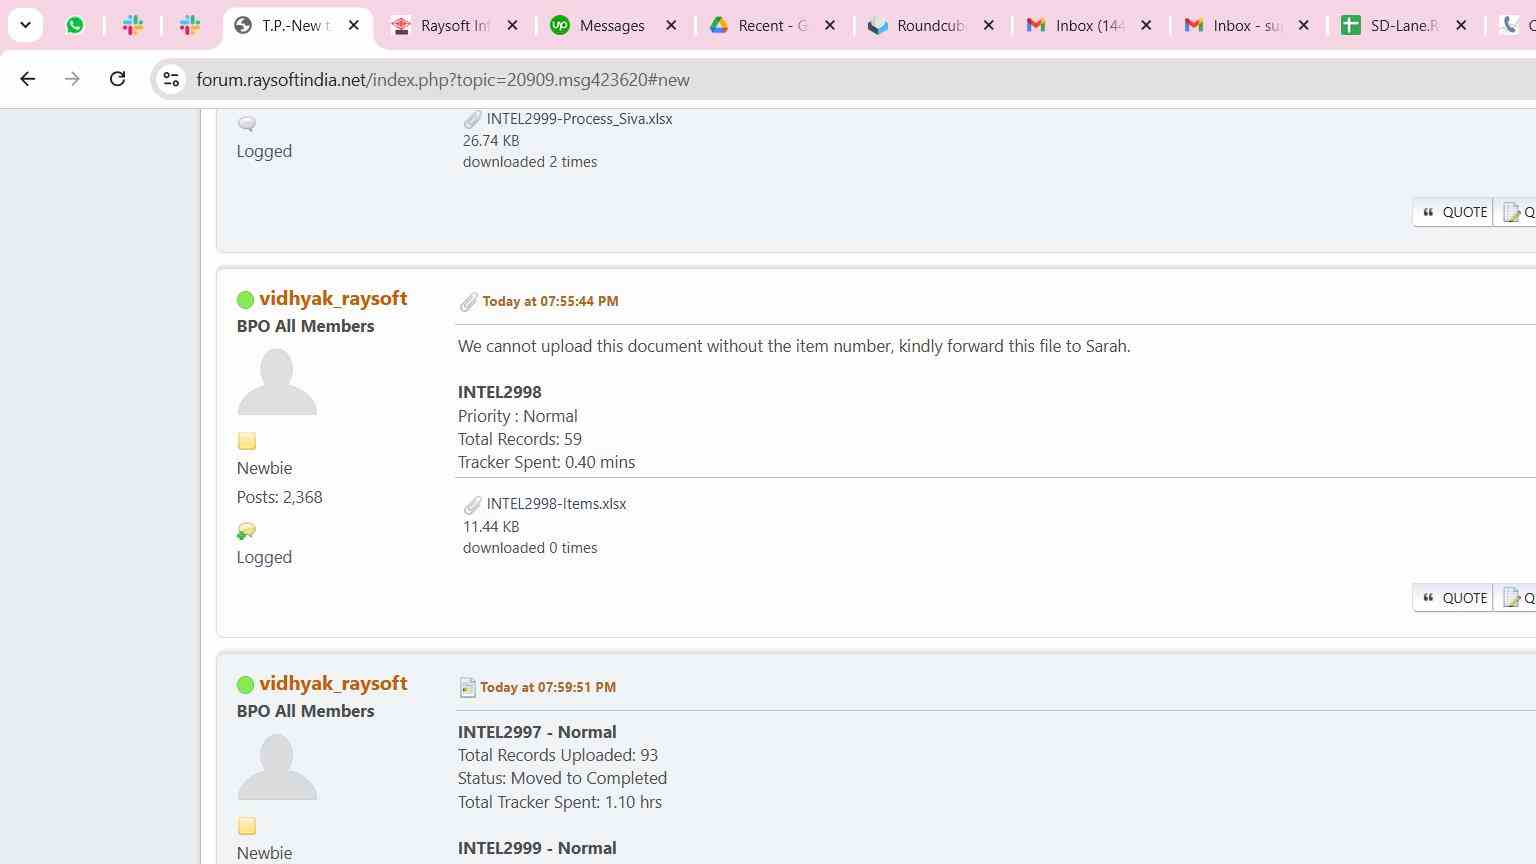
Task: Click the personal message icon under Posts: 2,368
Action: 246,531
